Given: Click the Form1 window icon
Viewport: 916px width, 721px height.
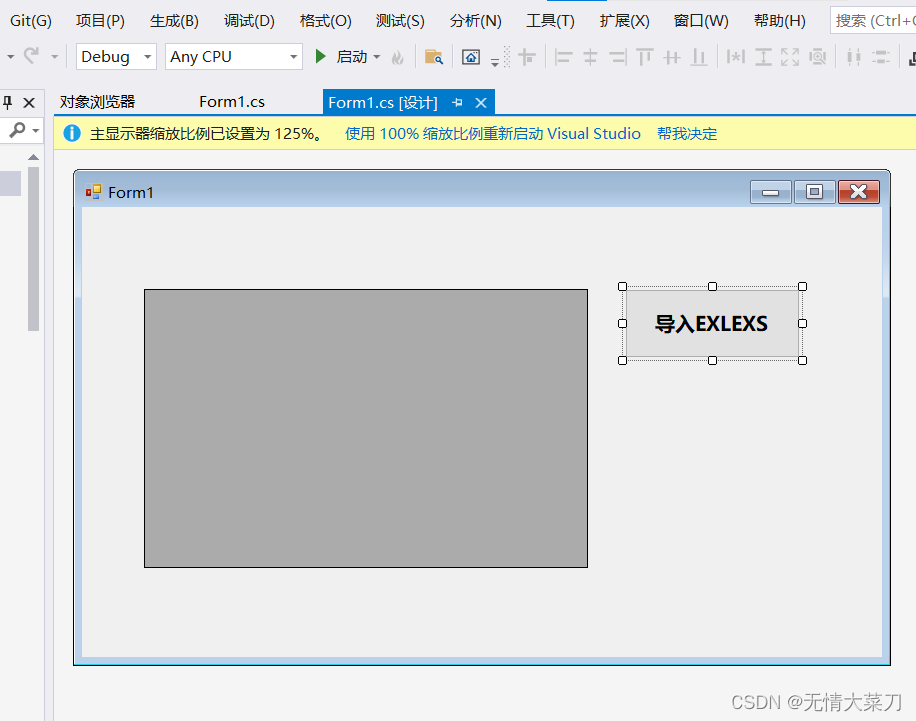Looking at the screenshot, I should click(x=93, y=192).
